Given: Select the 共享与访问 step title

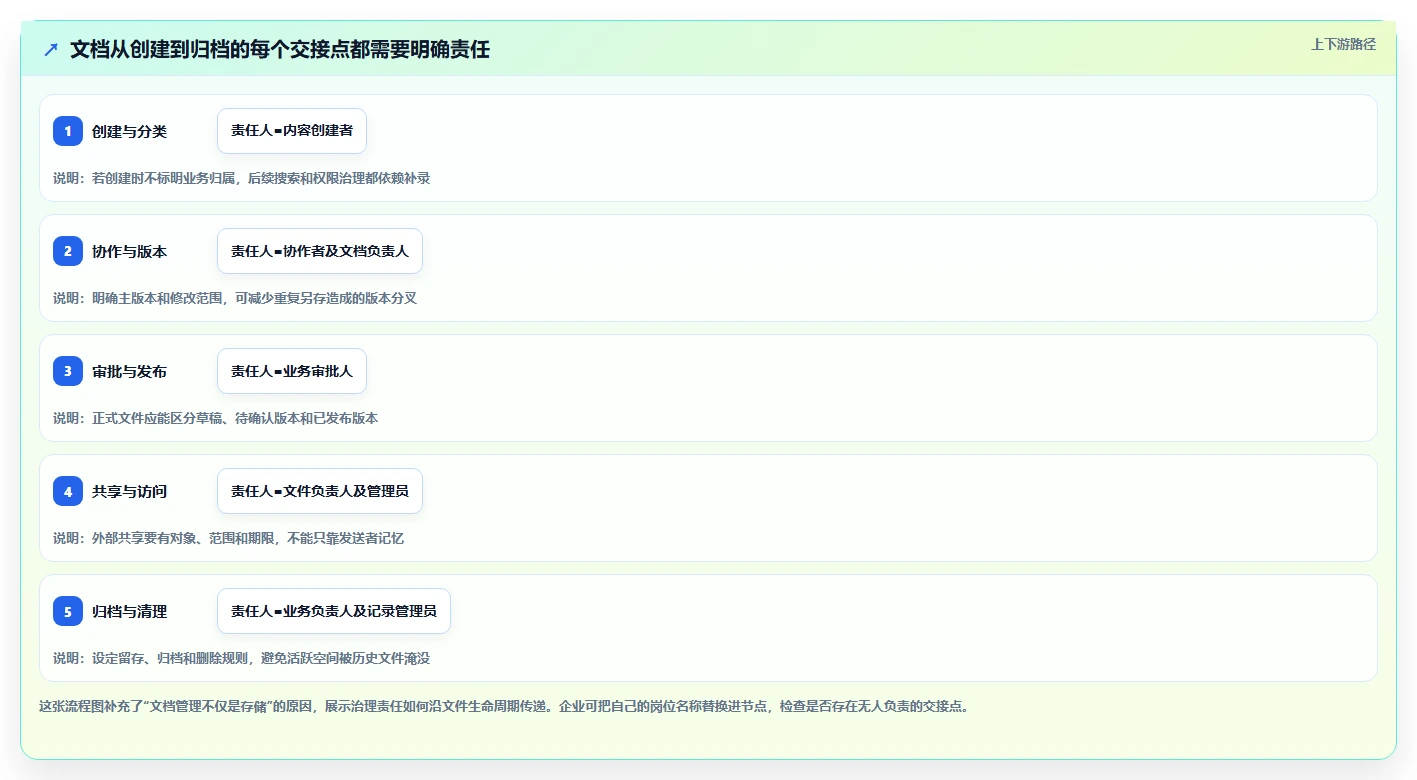Looking at the screenshot, I should tap(129, 491).
